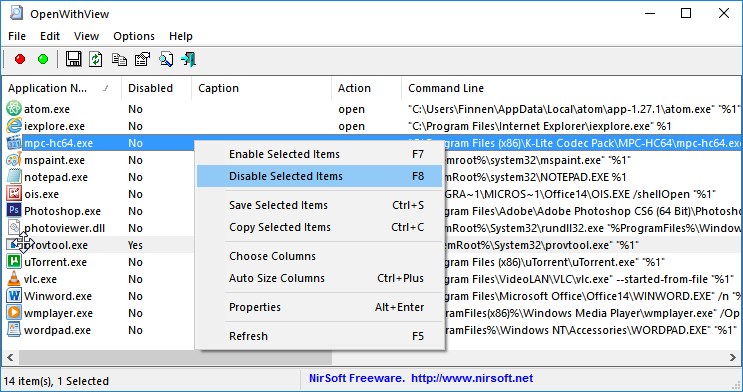Click the ois.exe icon
This screenshot has width=743, height=392.
point(14,194)
